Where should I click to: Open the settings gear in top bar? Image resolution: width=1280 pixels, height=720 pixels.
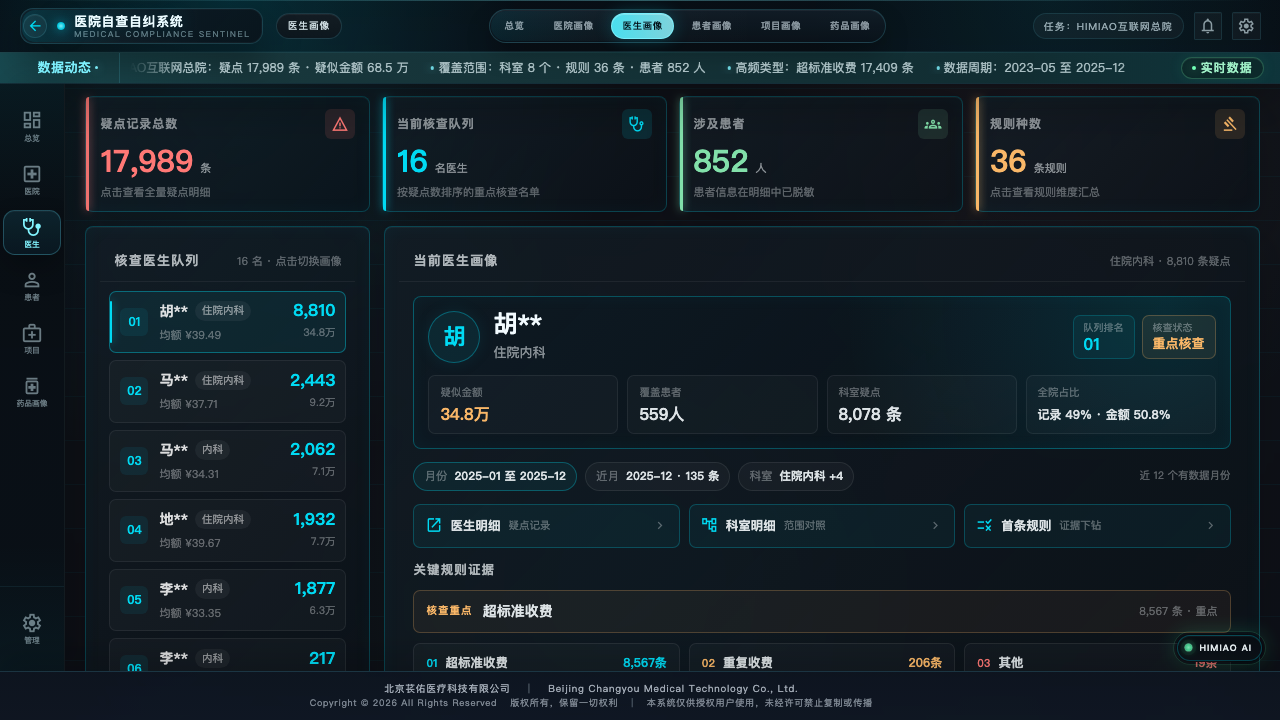1245,26
